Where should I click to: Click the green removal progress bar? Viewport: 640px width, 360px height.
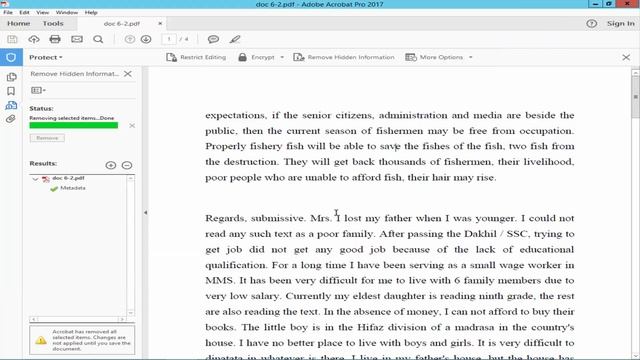tap(73, 125)
